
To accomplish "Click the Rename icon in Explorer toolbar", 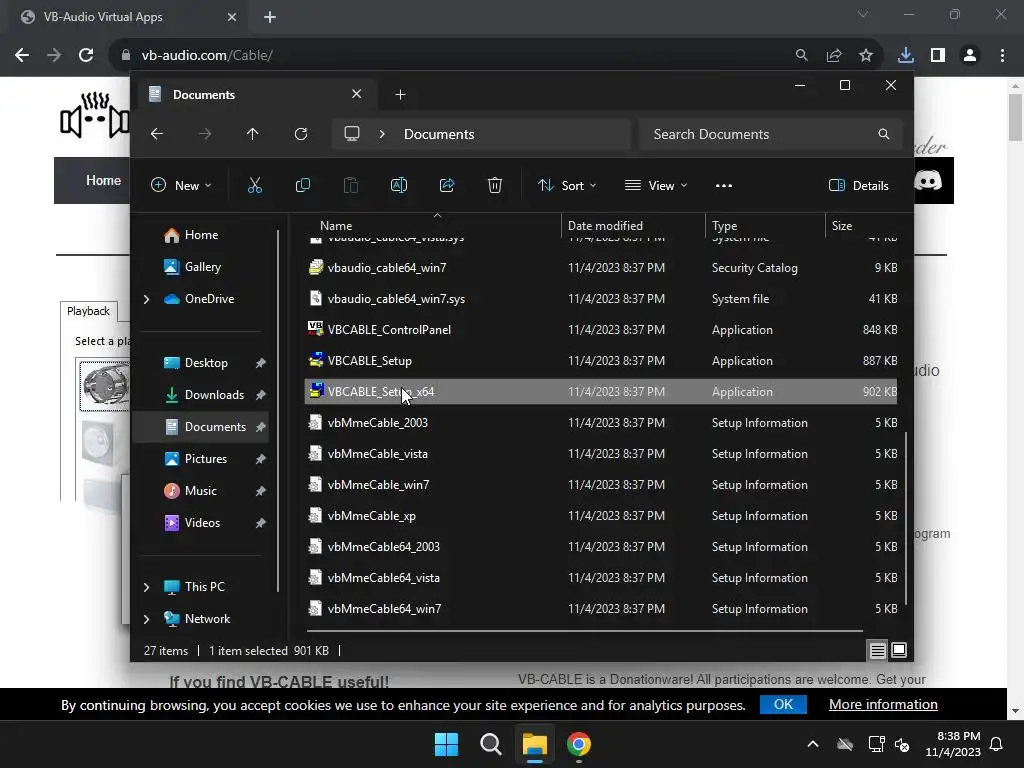I will [399, 185].
